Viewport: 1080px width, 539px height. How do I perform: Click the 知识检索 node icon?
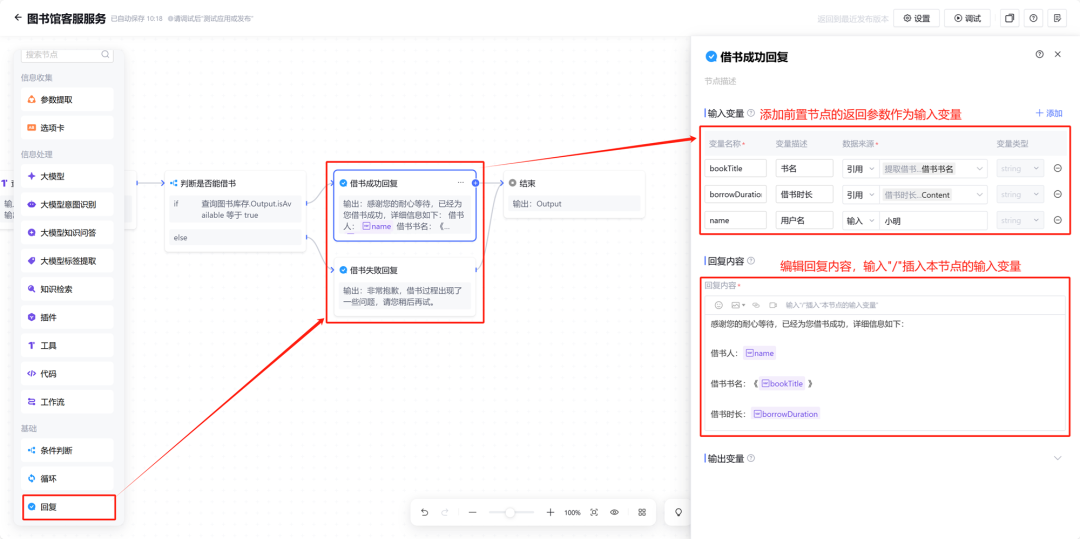[x=32, y=289]
